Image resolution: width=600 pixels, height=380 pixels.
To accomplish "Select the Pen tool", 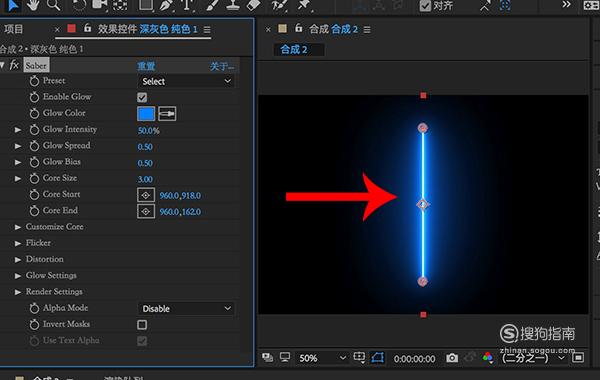I will pos(166,5).
